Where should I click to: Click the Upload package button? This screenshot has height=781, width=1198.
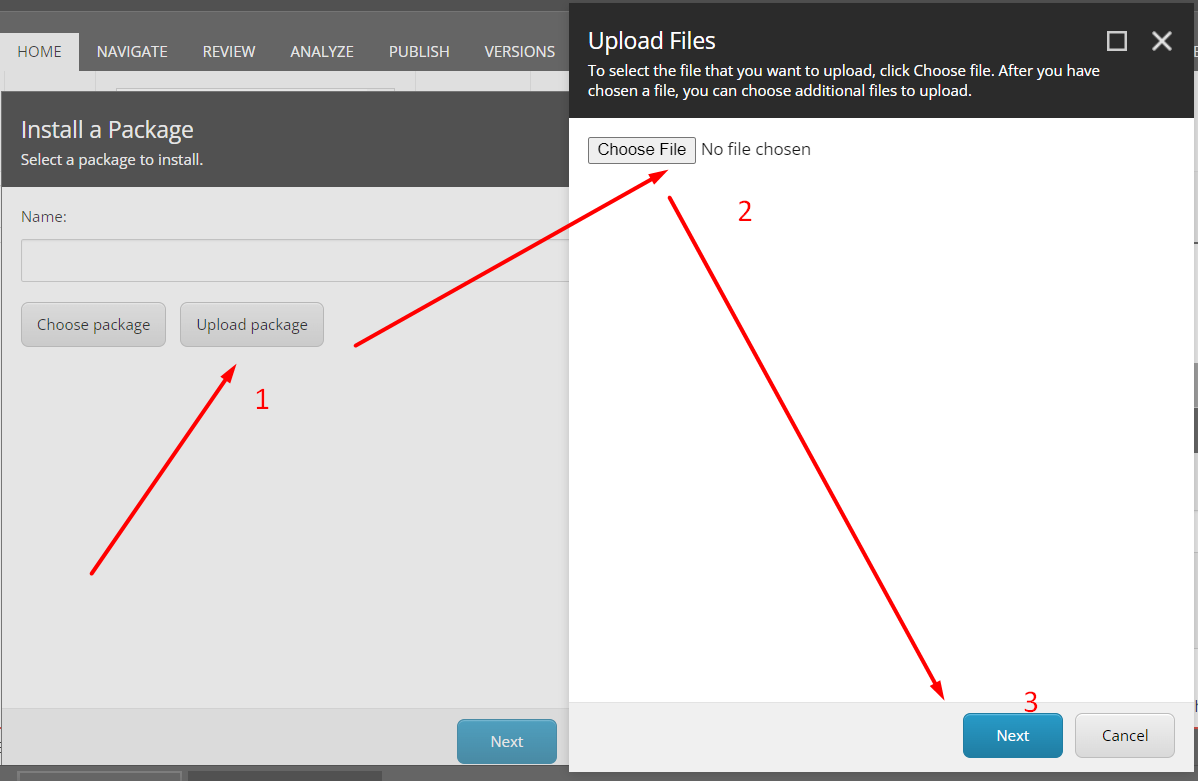coord(252,325)
